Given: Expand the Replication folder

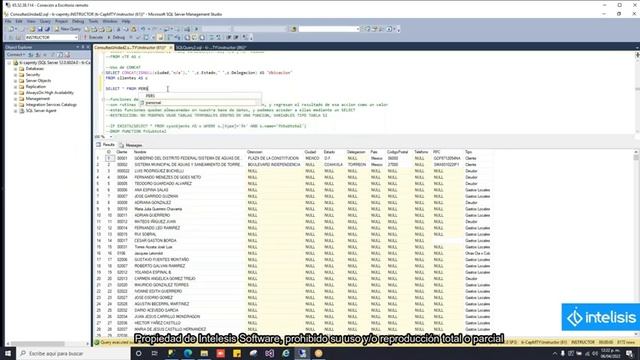Looking at the screenshot, I should (x=16, y=87).
